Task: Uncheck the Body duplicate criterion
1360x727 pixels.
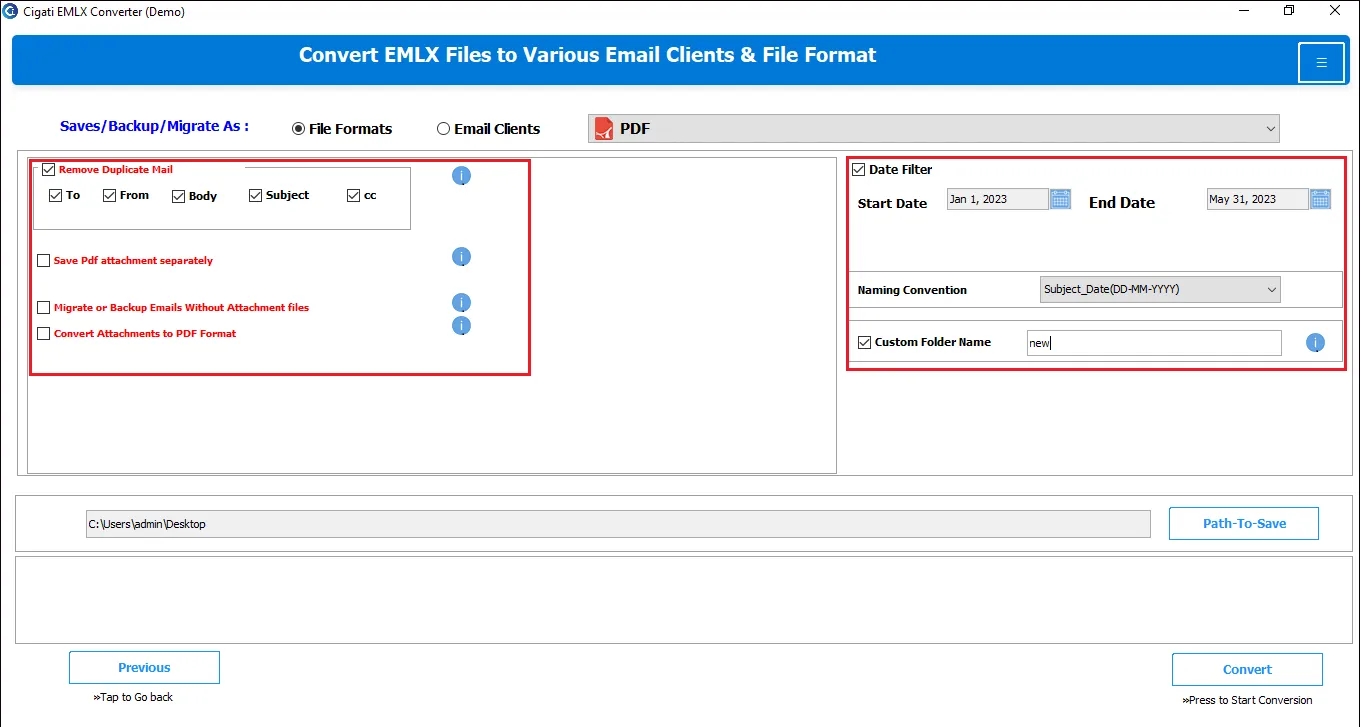Action: point(178,196)
